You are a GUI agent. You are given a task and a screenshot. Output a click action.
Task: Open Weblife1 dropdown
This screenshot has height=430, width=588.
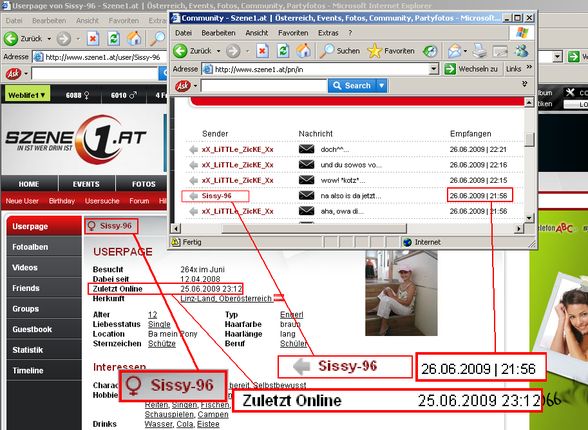[27, 96]
